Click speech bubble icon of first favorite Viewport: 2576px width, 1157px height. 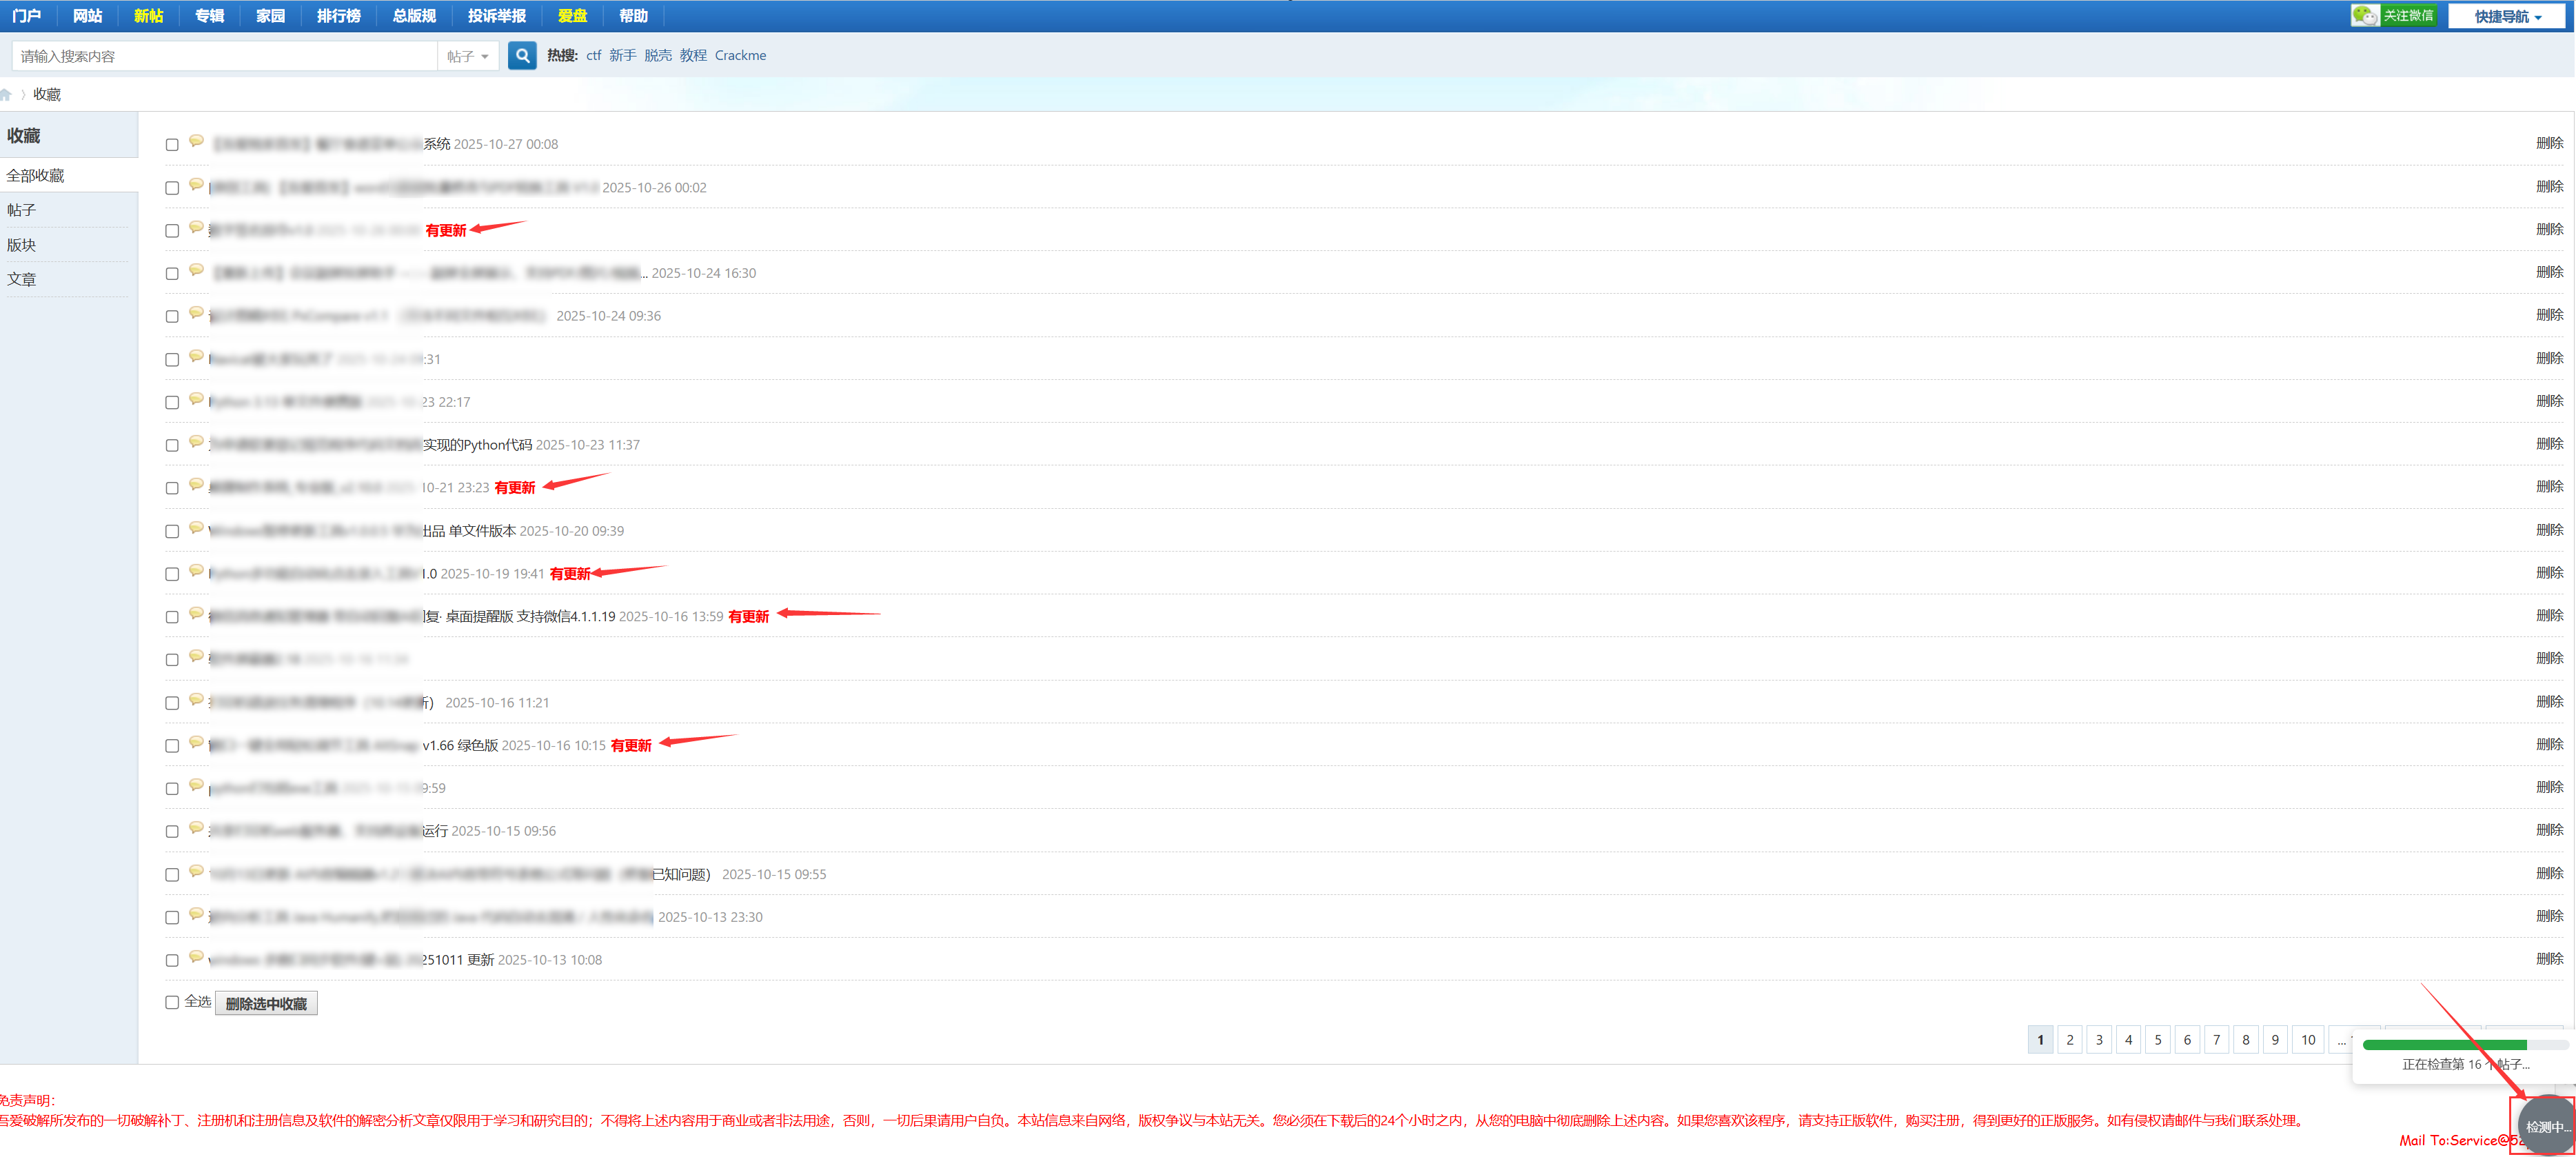click(x=196, y=141)
